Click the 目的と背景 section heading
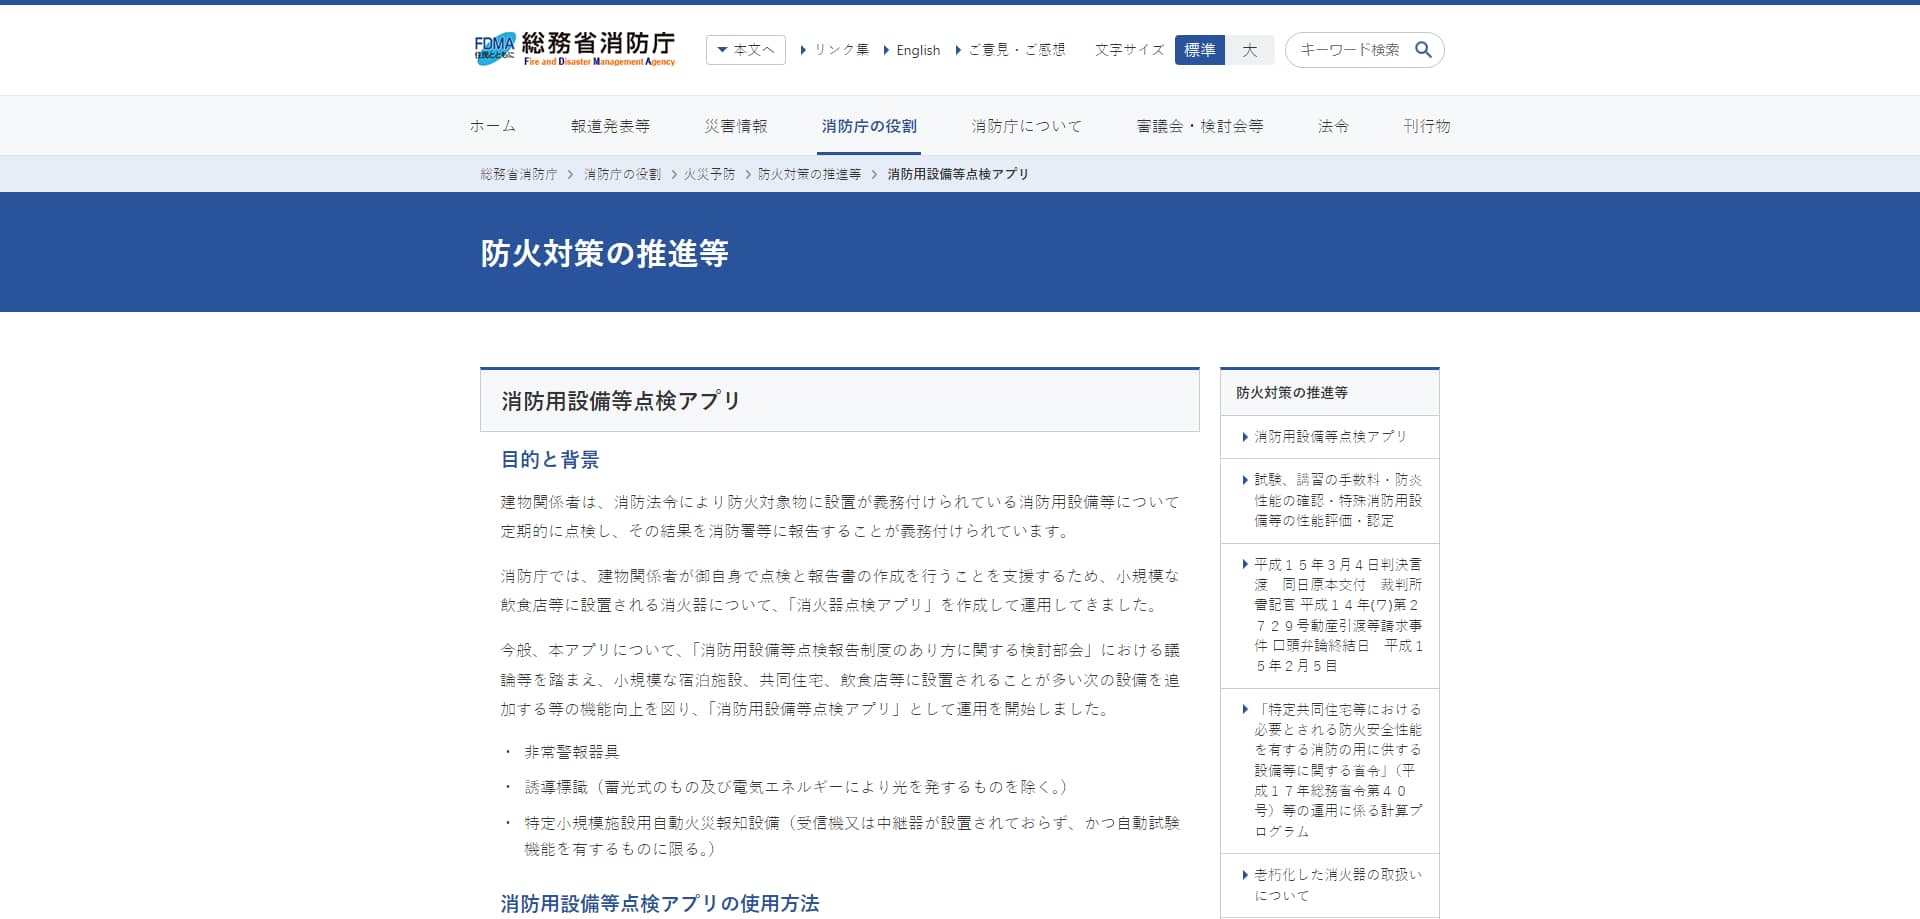The width and height of the screenshot is (1920, 919). (550, 460)
